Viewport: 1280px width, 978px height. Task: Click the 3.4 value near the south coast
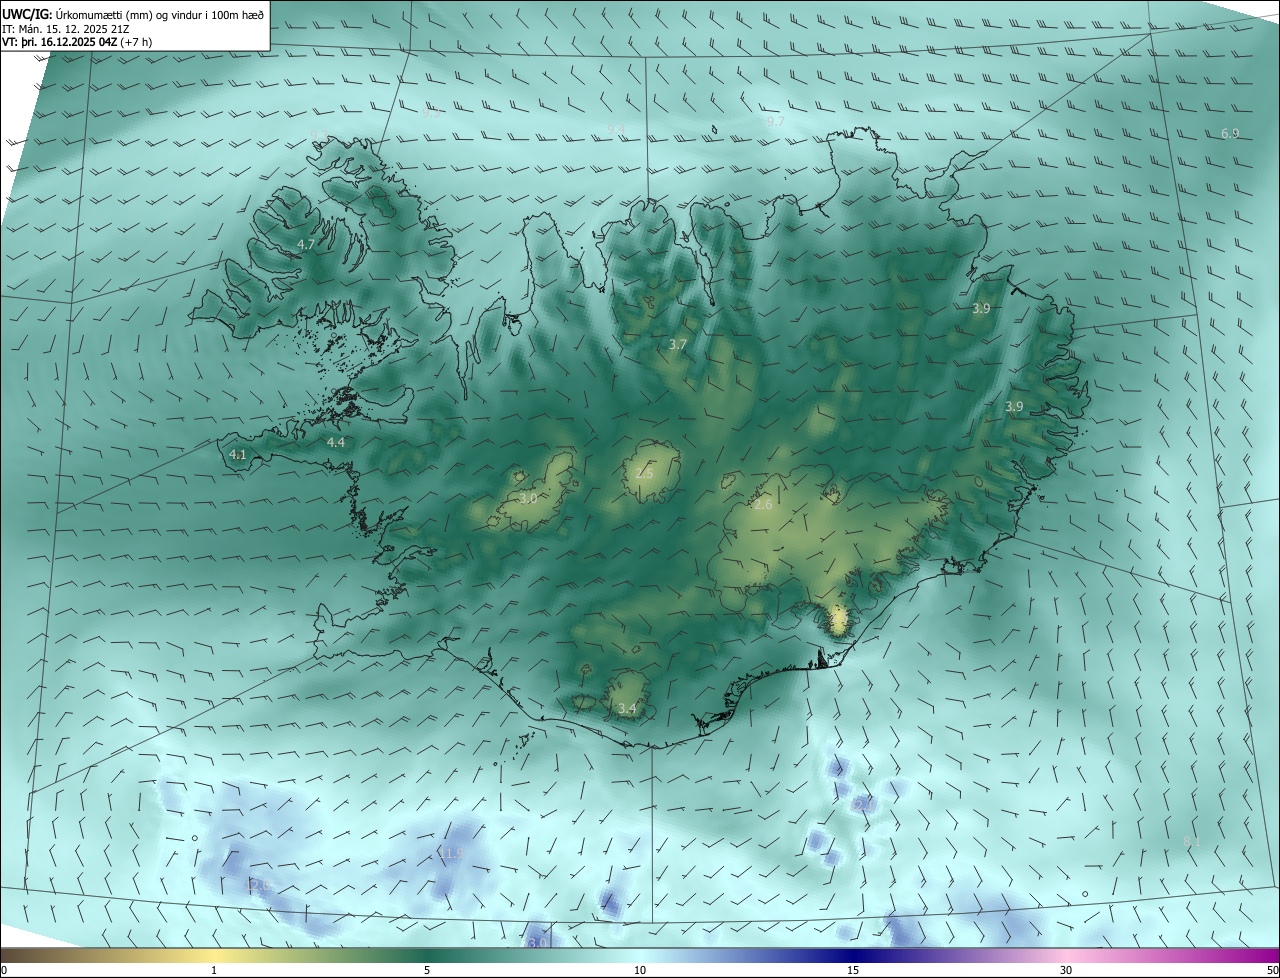click(x=627, y=709)
